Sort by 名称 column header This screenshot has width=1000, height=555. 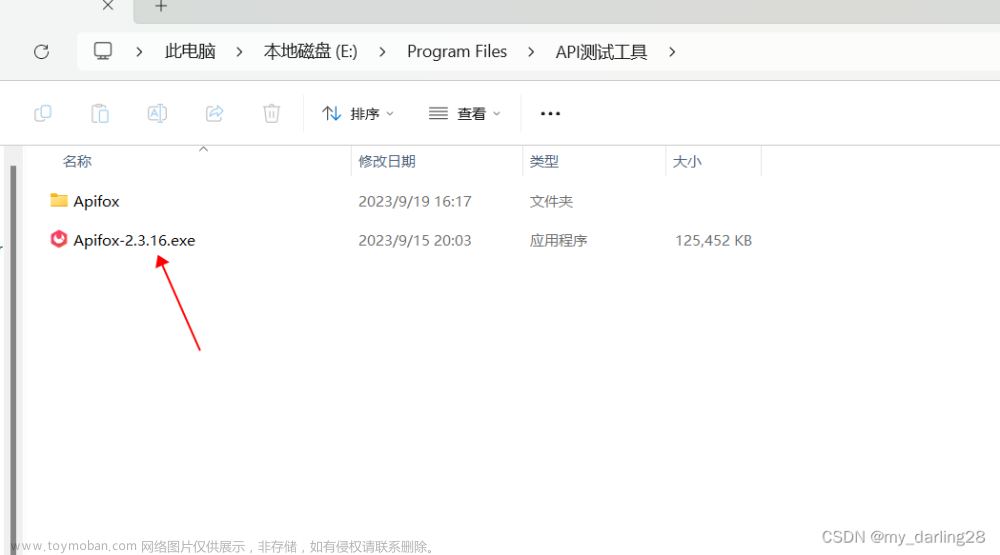[x=77, y=161]
